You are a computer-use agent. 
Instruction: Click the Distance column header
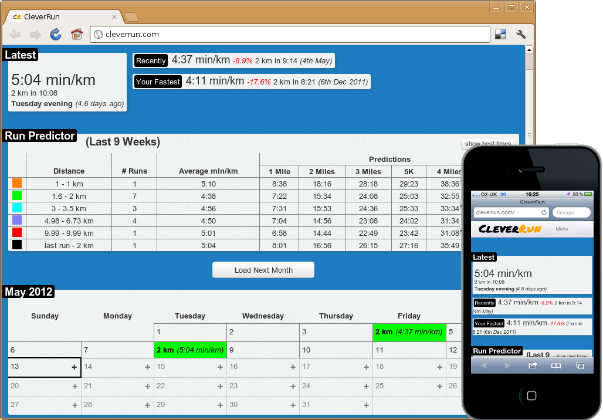(69, 171)
